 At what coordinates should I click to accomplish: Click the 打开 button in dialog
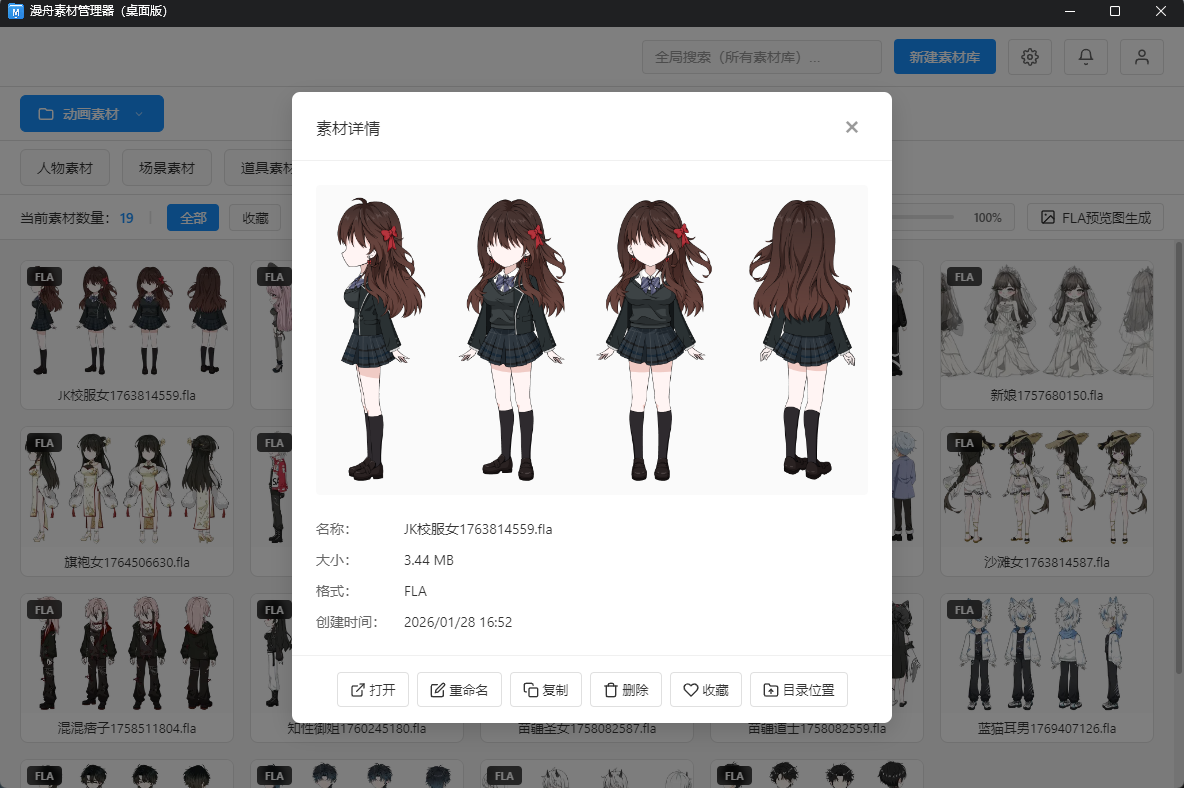tap(373, 690)
